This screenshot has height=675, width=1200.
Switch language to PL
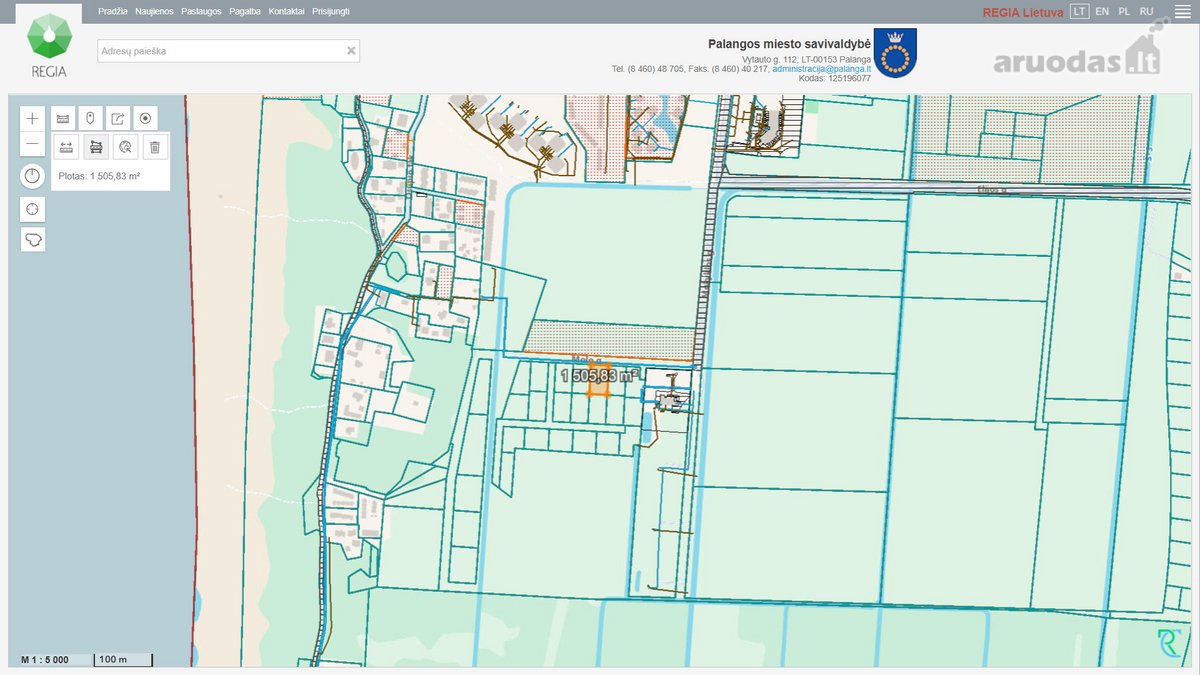pos(1125,11)
